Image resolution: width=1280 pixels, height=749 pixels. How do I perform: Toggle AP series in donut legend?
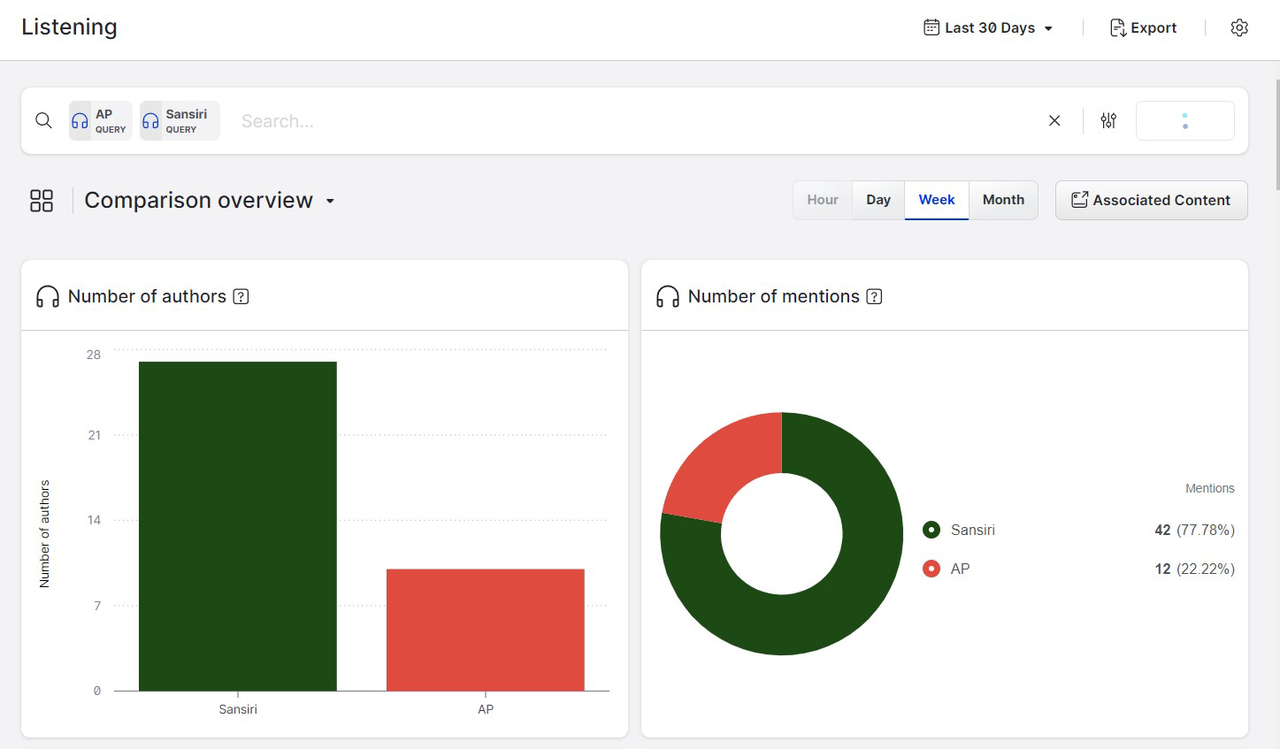point(932,569)
